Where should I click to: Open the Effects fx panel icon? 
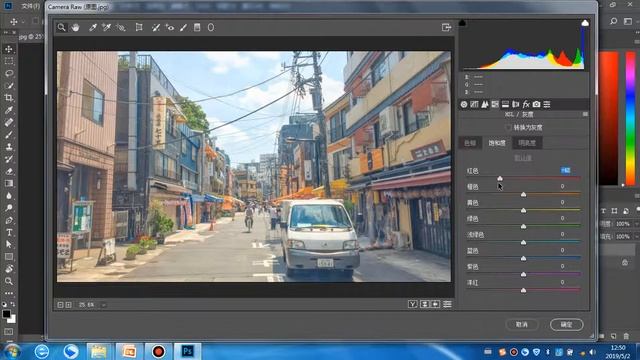[x=526, y=104]
